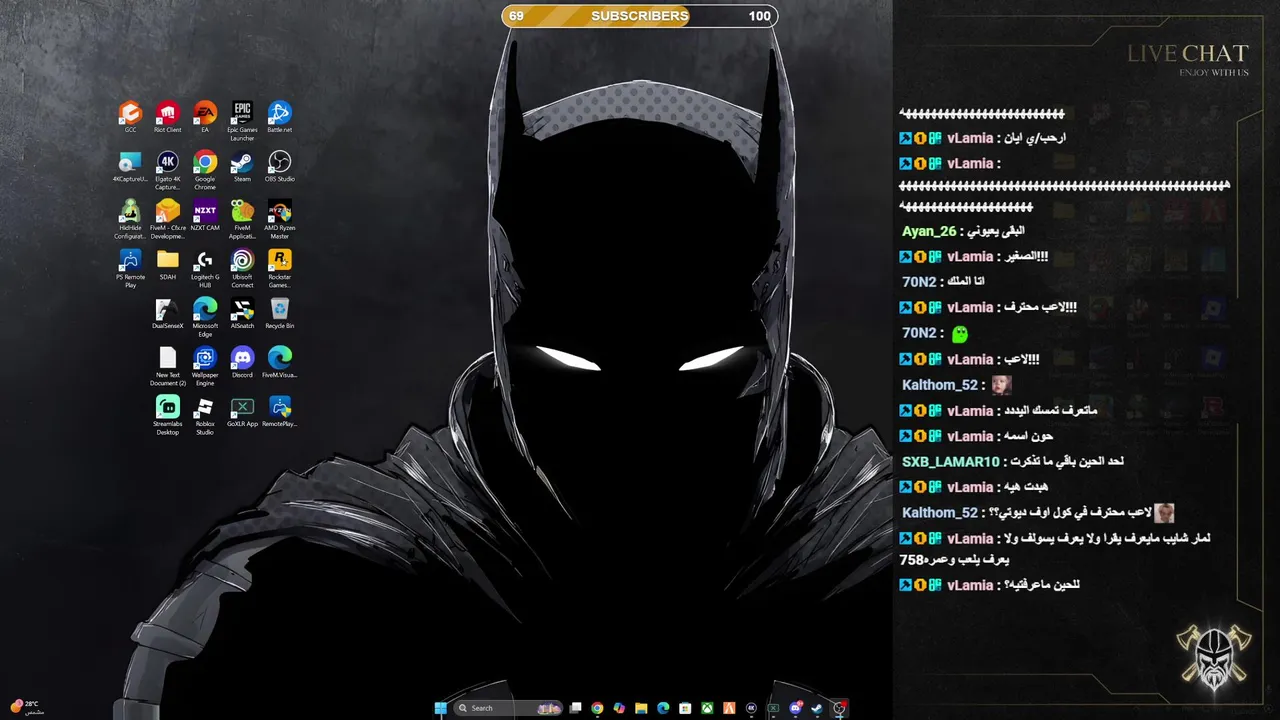
Task: Switch to Steam in the taskbar
Action: tap(817, 708)
